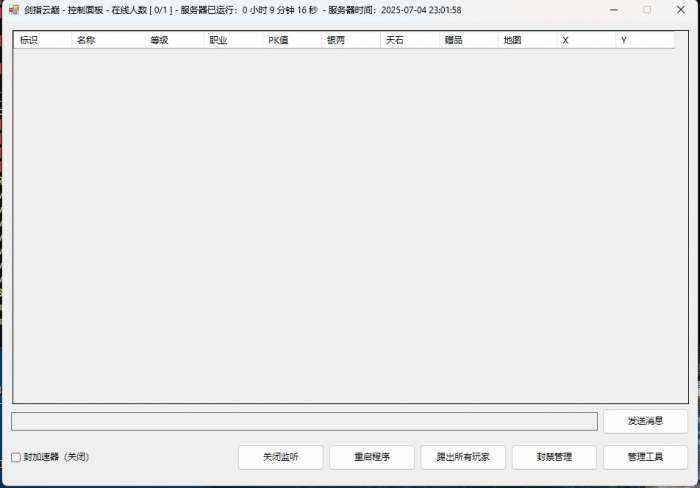Restart via the 重启程序 button

pyautogui.click(x=371, y=457)
